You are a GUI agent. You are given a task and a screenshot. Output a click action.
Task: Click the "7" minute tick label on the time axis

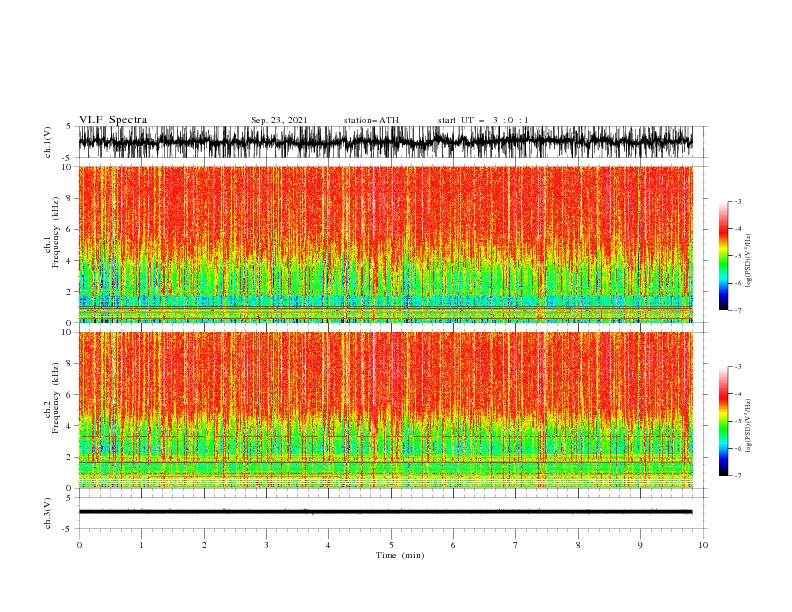click(x=516, y=545)
